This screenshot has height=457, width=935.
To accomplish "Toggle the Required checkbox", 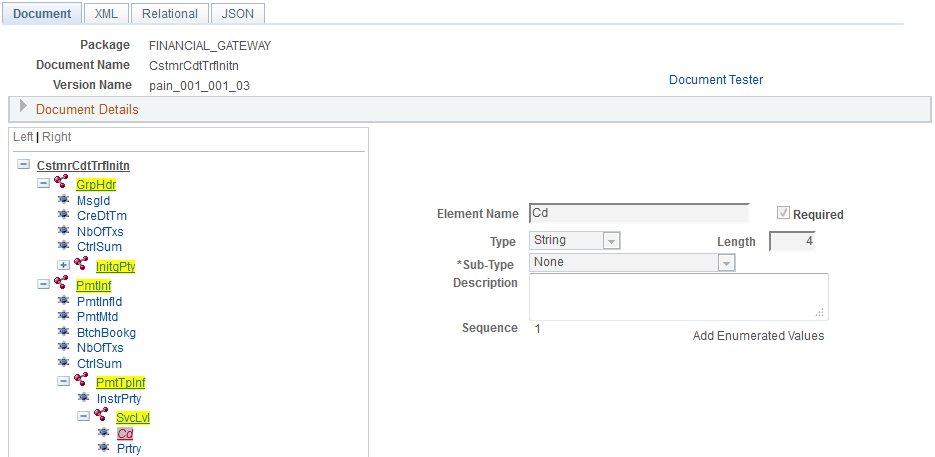I will (x=784, y=214).
